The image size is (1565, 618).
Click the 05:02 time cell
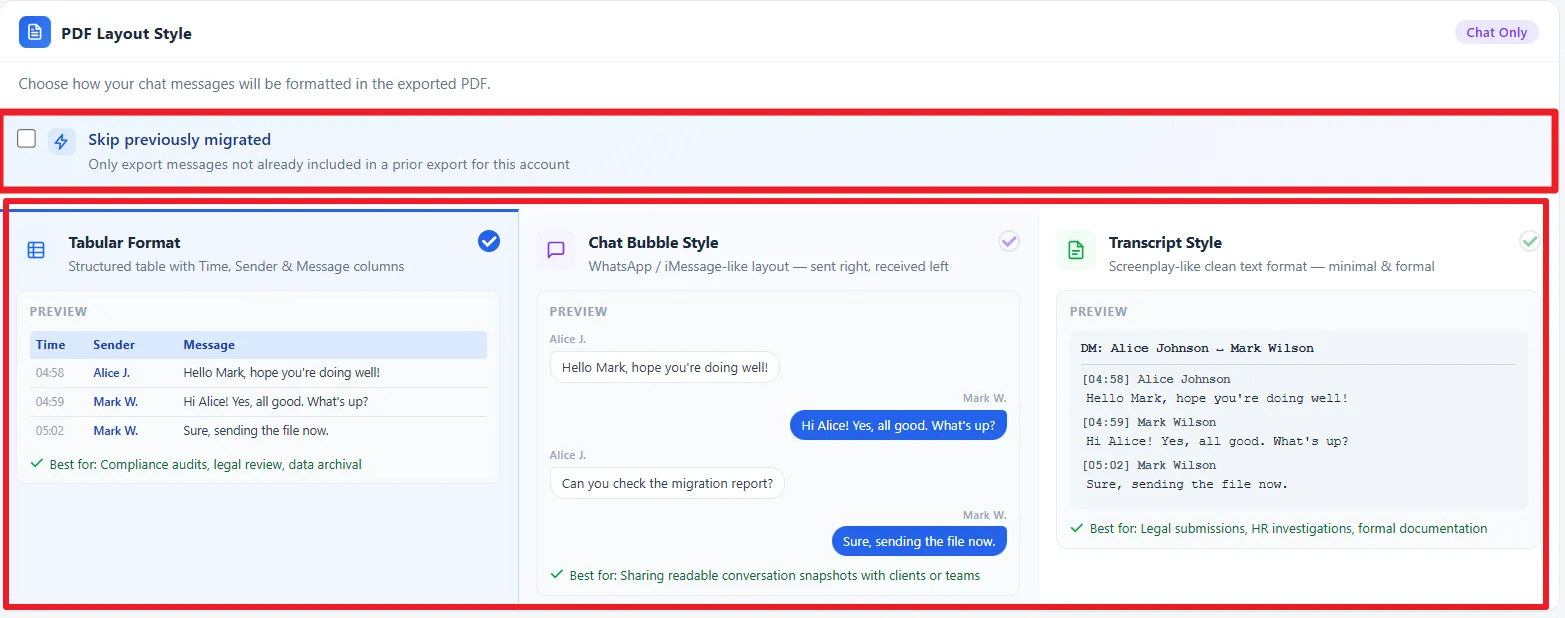pyautogui.click(x=50, y=431)
